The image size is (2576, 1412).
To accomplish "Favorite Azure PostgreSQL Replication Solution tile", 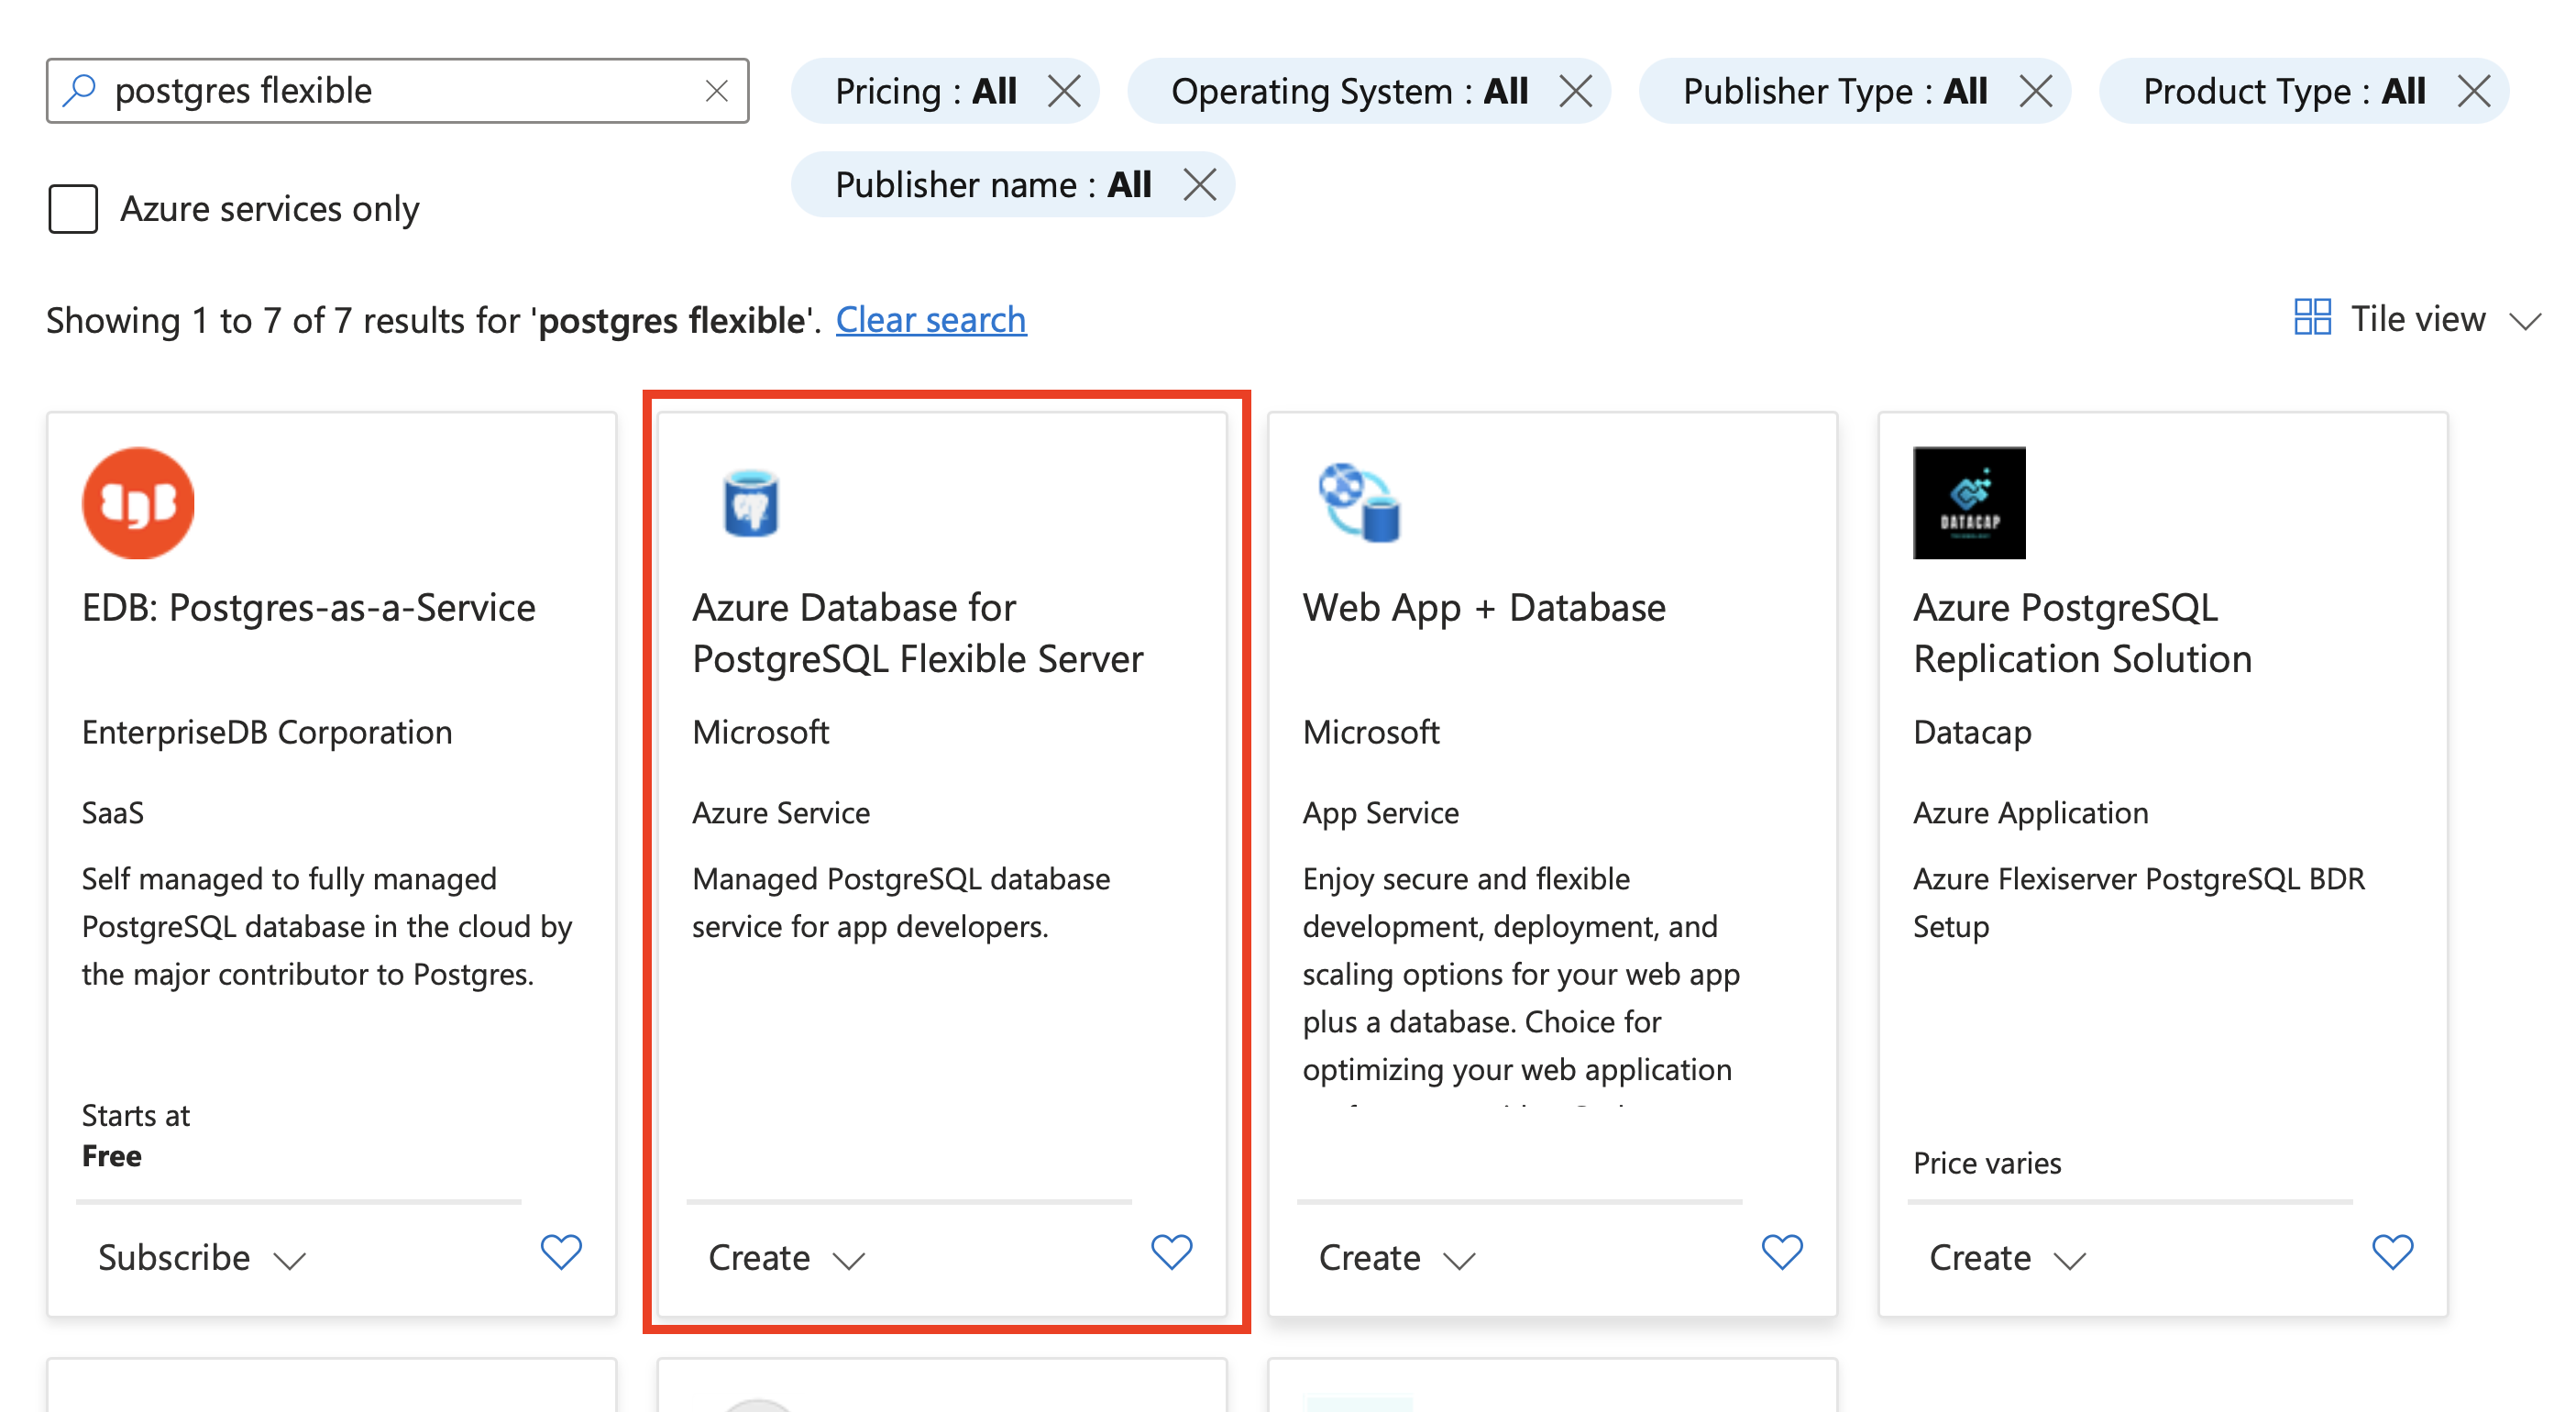I will pyautogui.click(x=2391, y=1251).
